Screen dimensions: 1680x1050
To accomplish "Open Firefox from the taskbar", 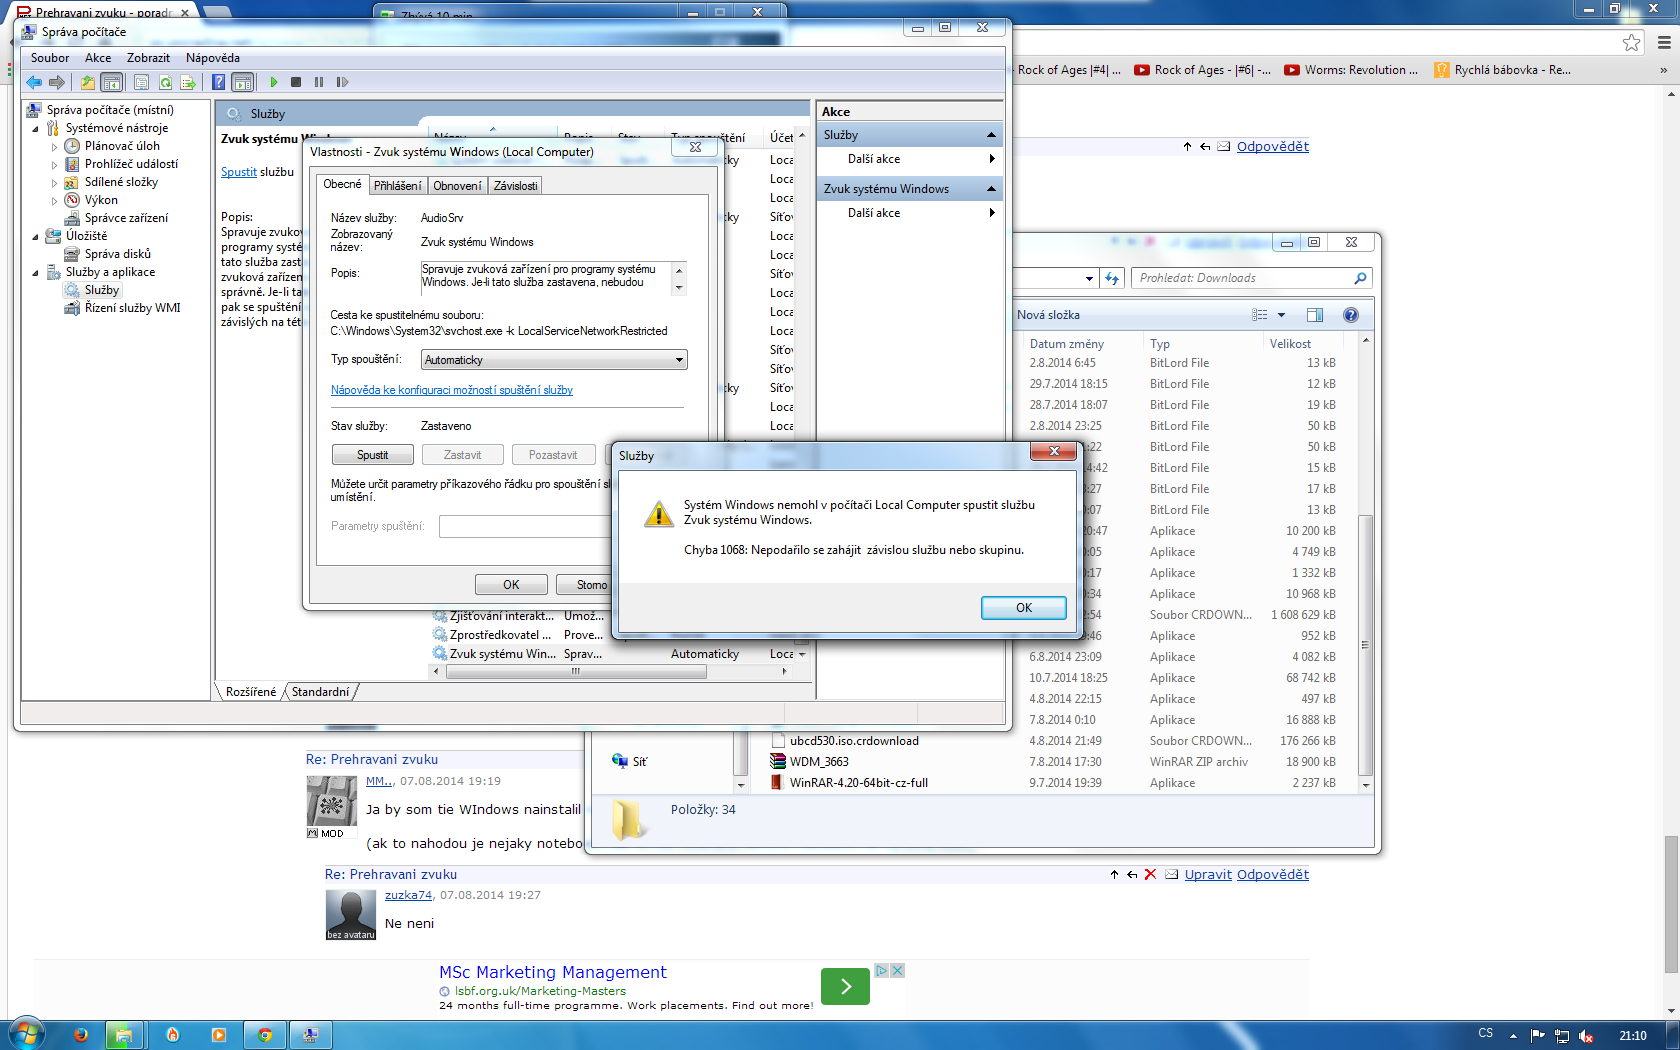I will [x=81, y=1035].
